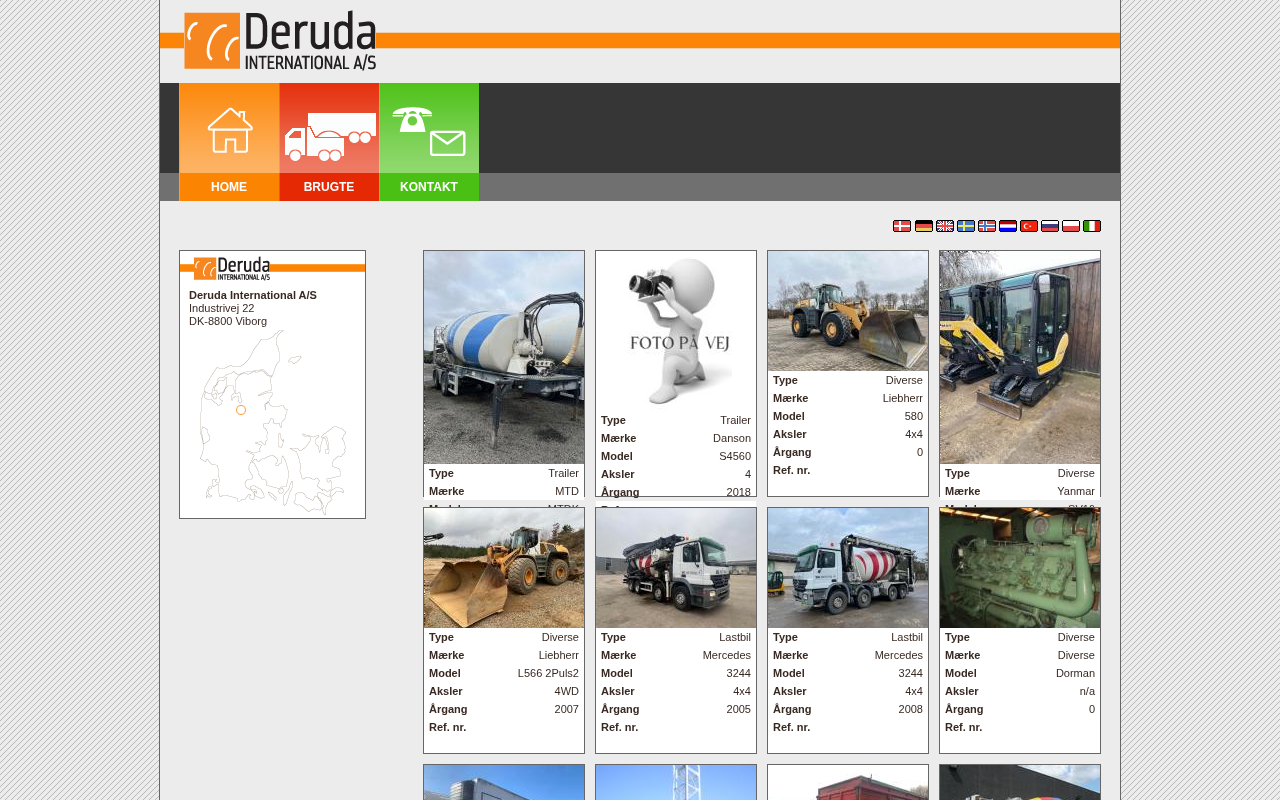
Task: Open the Liebherr L566 2Puls2 loader photo
Action: click(504, 568)
